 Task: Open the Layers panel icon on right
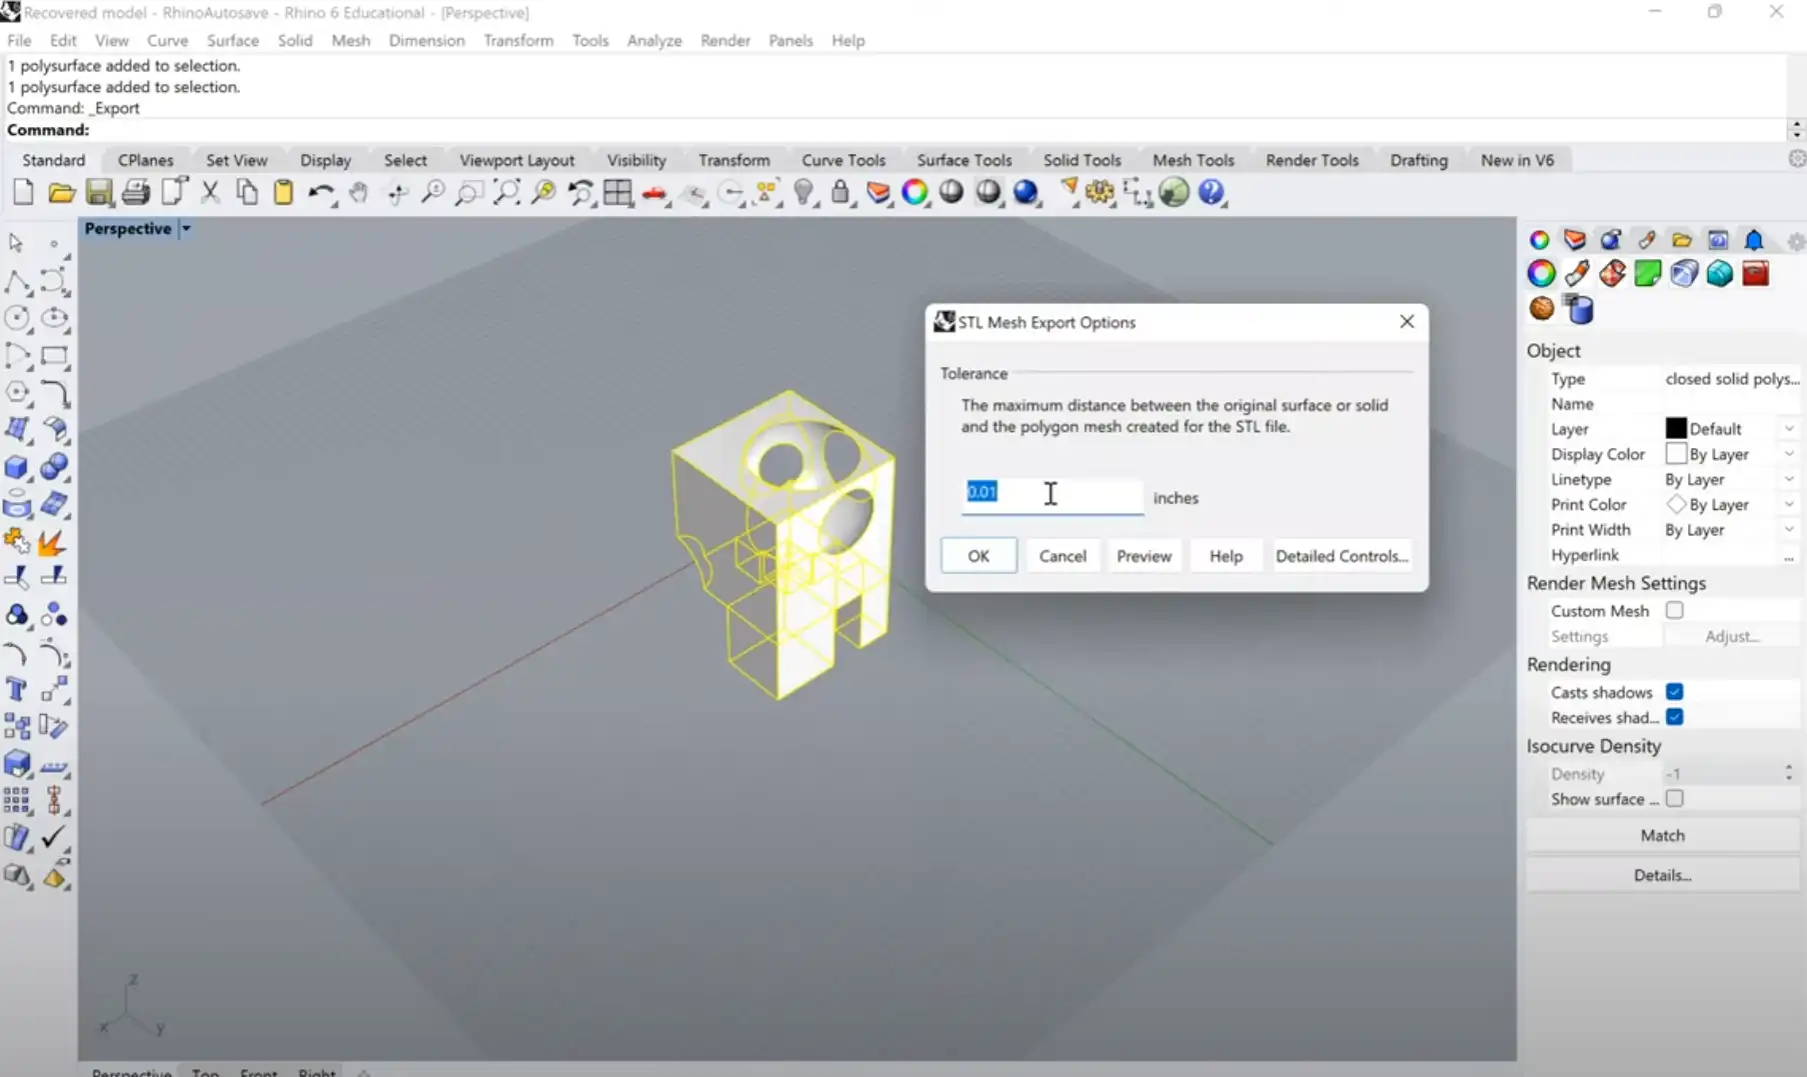[1575, 240]
